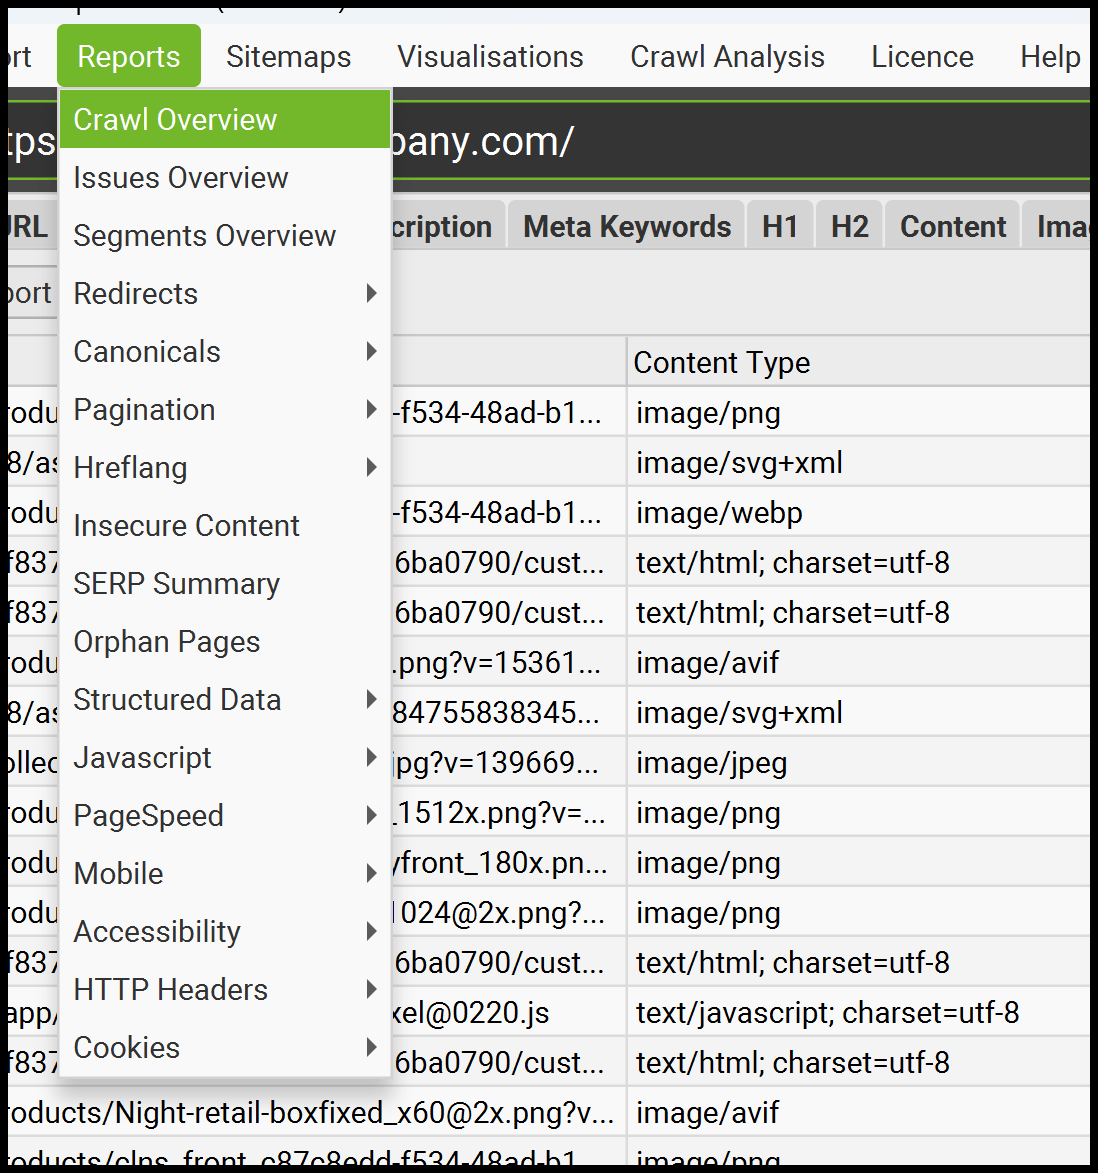Click the 84755838345... address cell

(509, 713)
